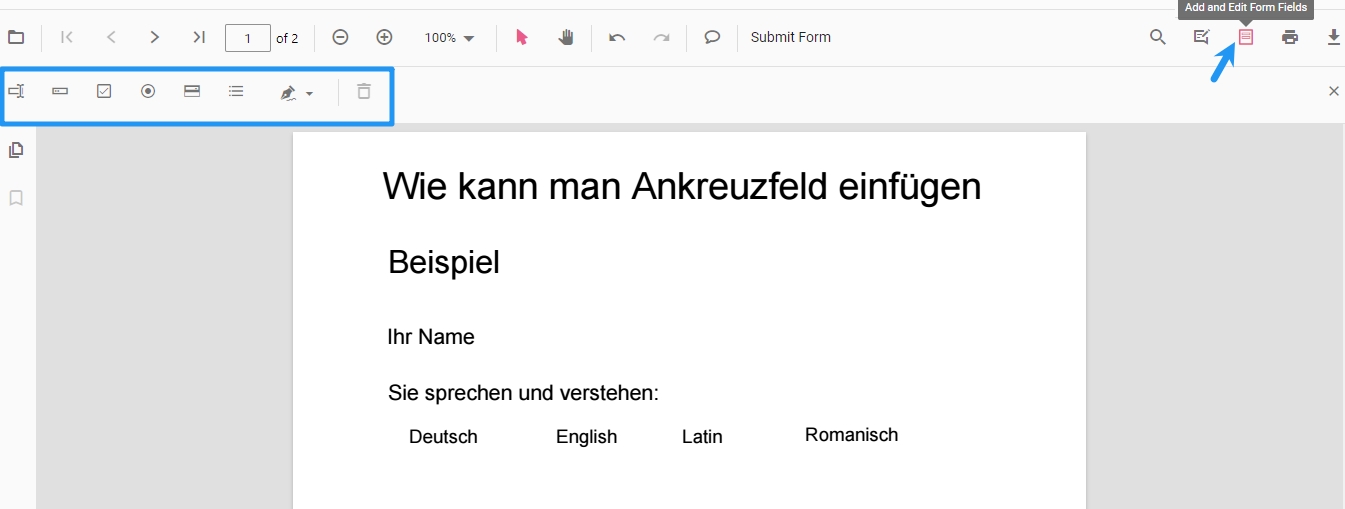Zoom out with the minus icon

[340, 38]
